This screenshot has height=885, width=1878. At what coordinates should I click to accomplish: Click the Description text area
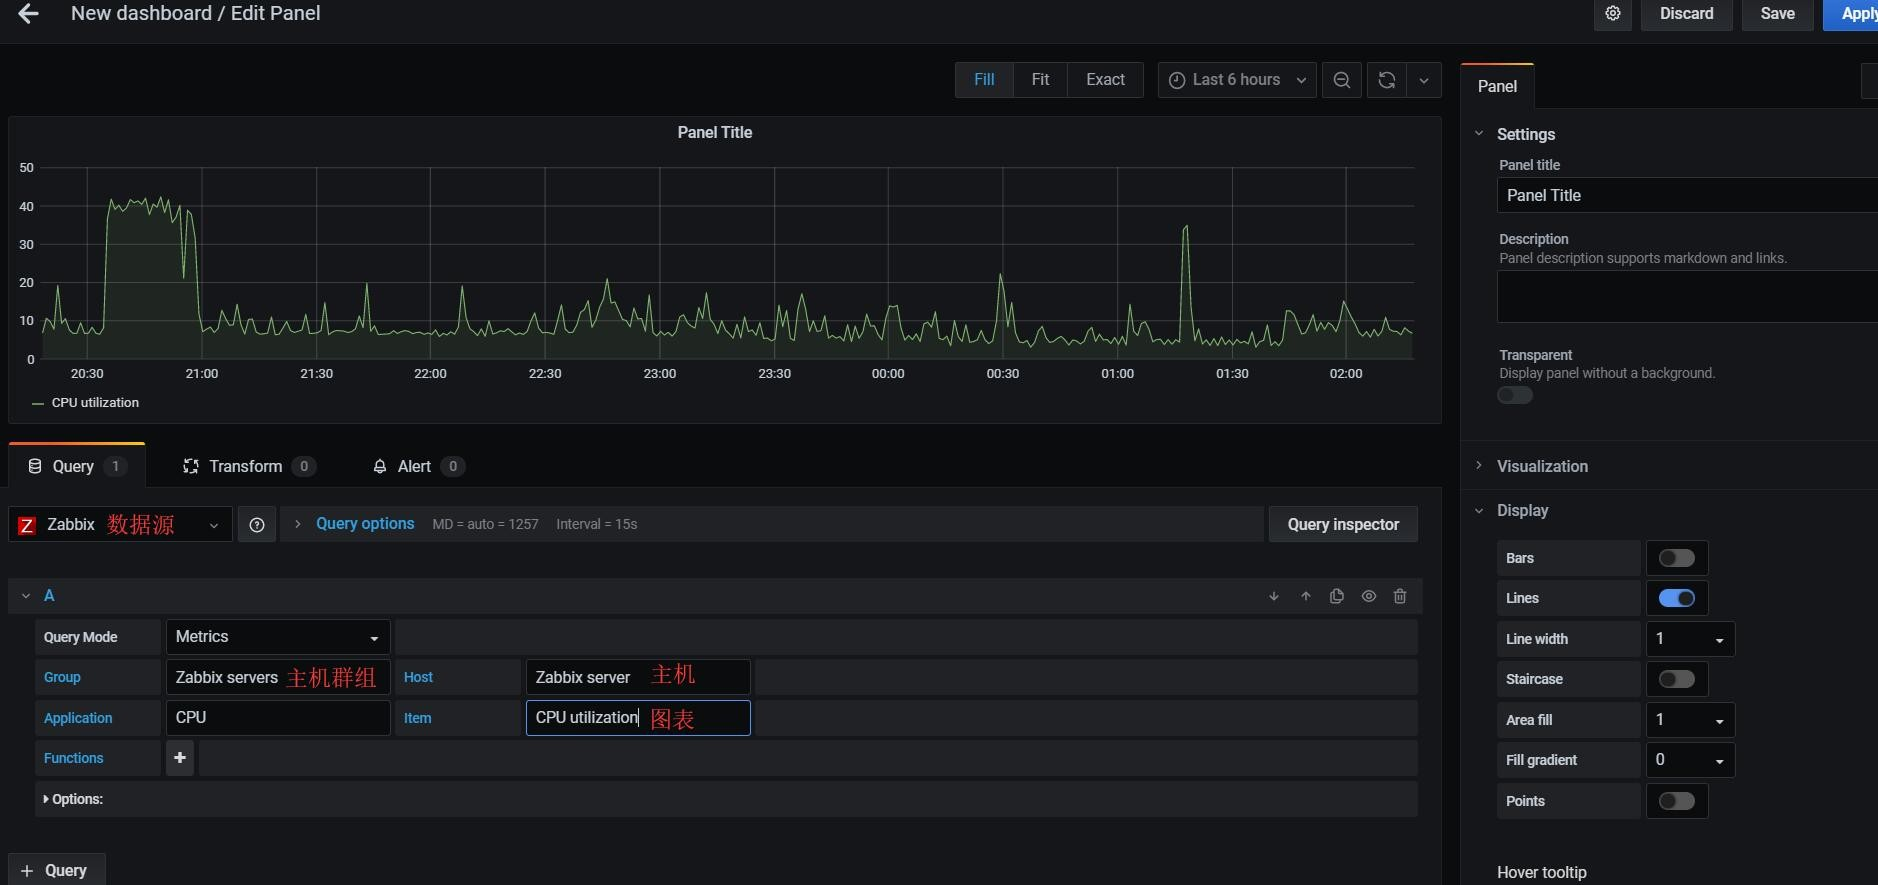pos(1687,296)
